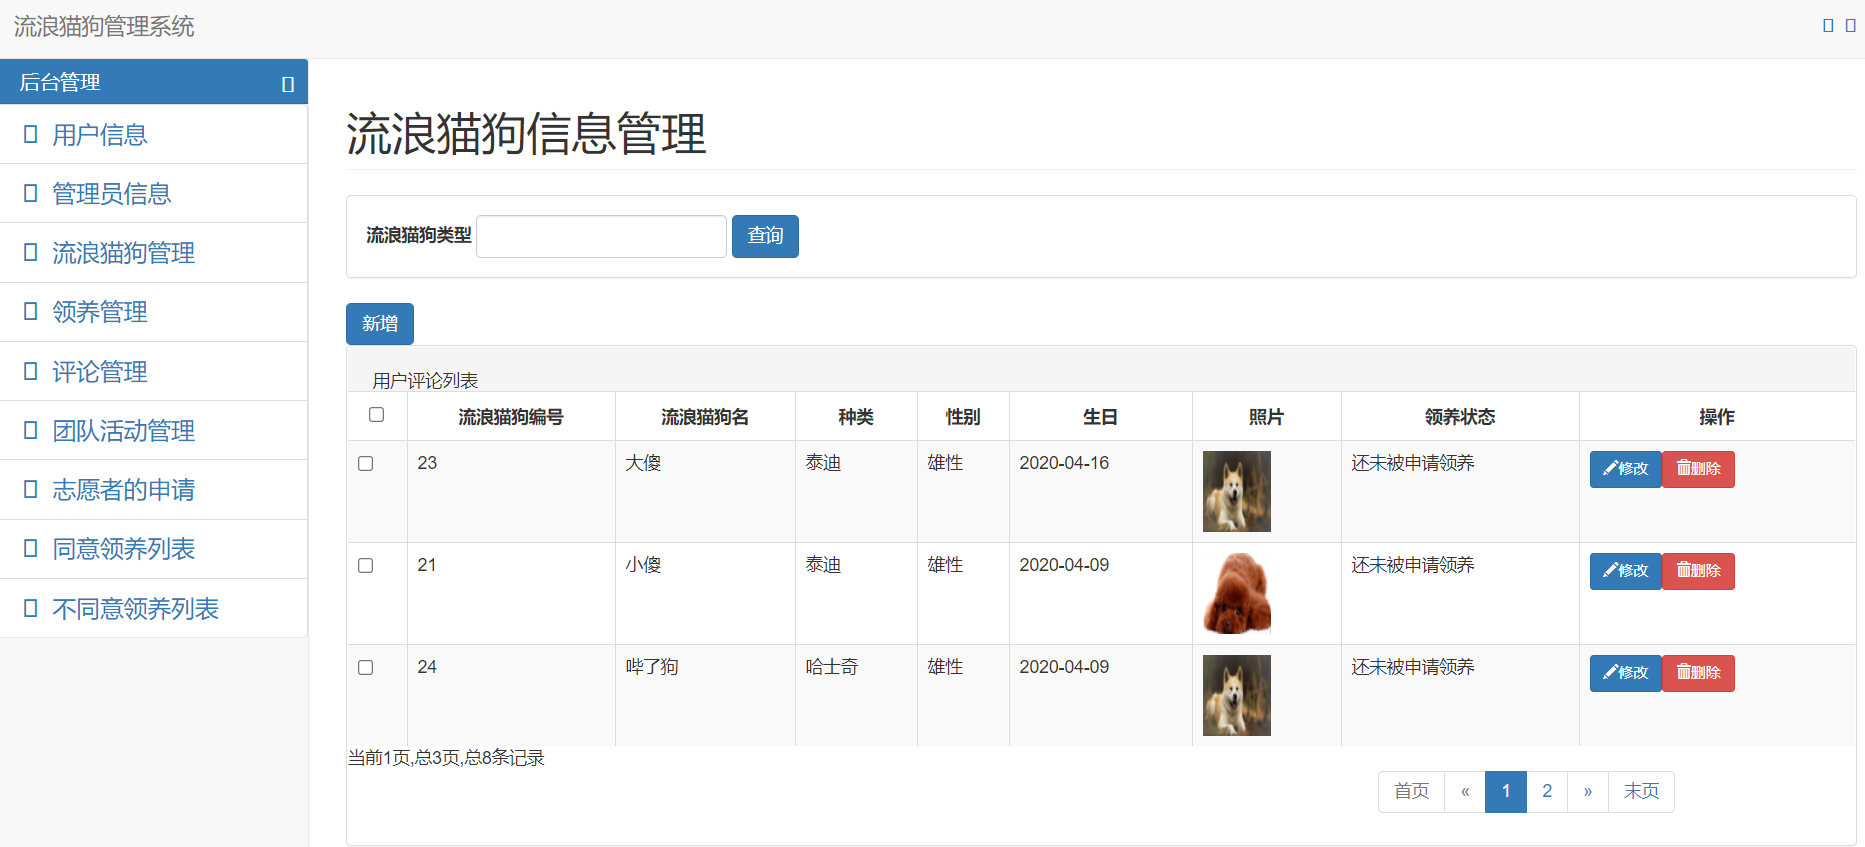Toggle the select-all checkbox in table header
The image size is (1865, 847).
click(x=377, y=415)
